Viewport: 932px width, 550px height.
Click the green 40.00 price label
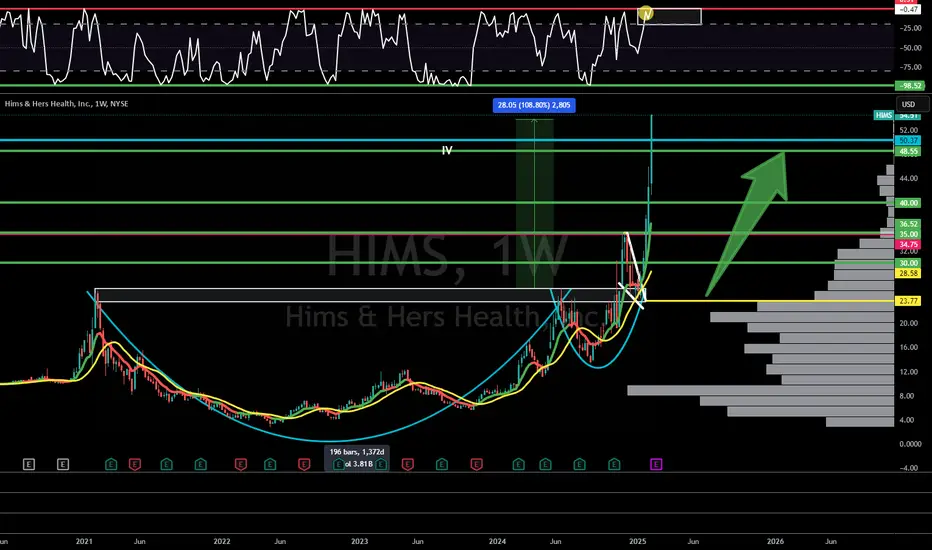(x=908, y=203)
